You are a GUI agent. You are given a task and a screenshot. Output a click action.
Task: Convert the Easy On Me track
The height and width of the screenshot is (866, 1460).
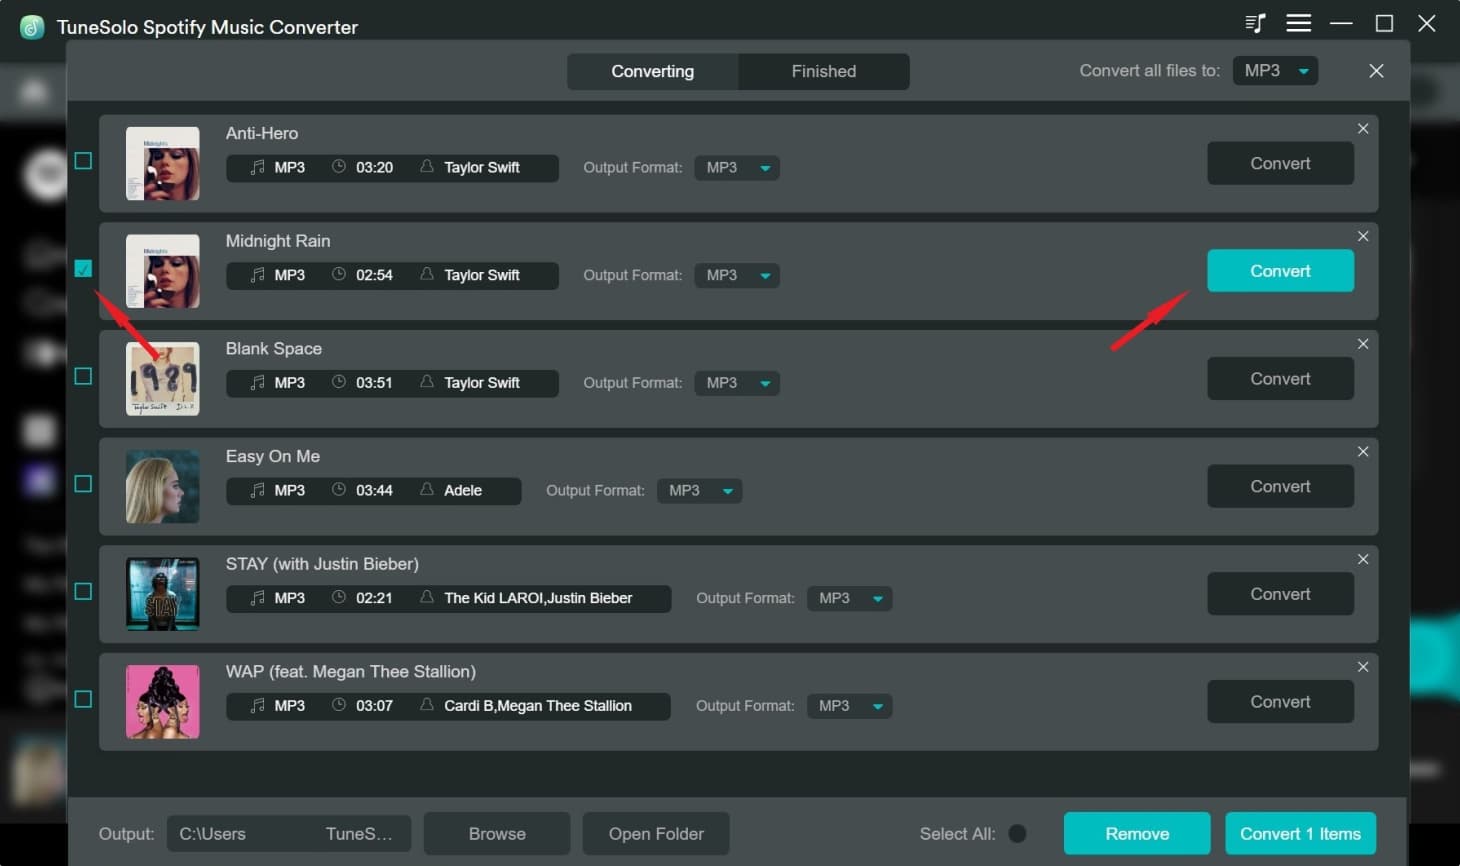click(x=1280, y=486)
